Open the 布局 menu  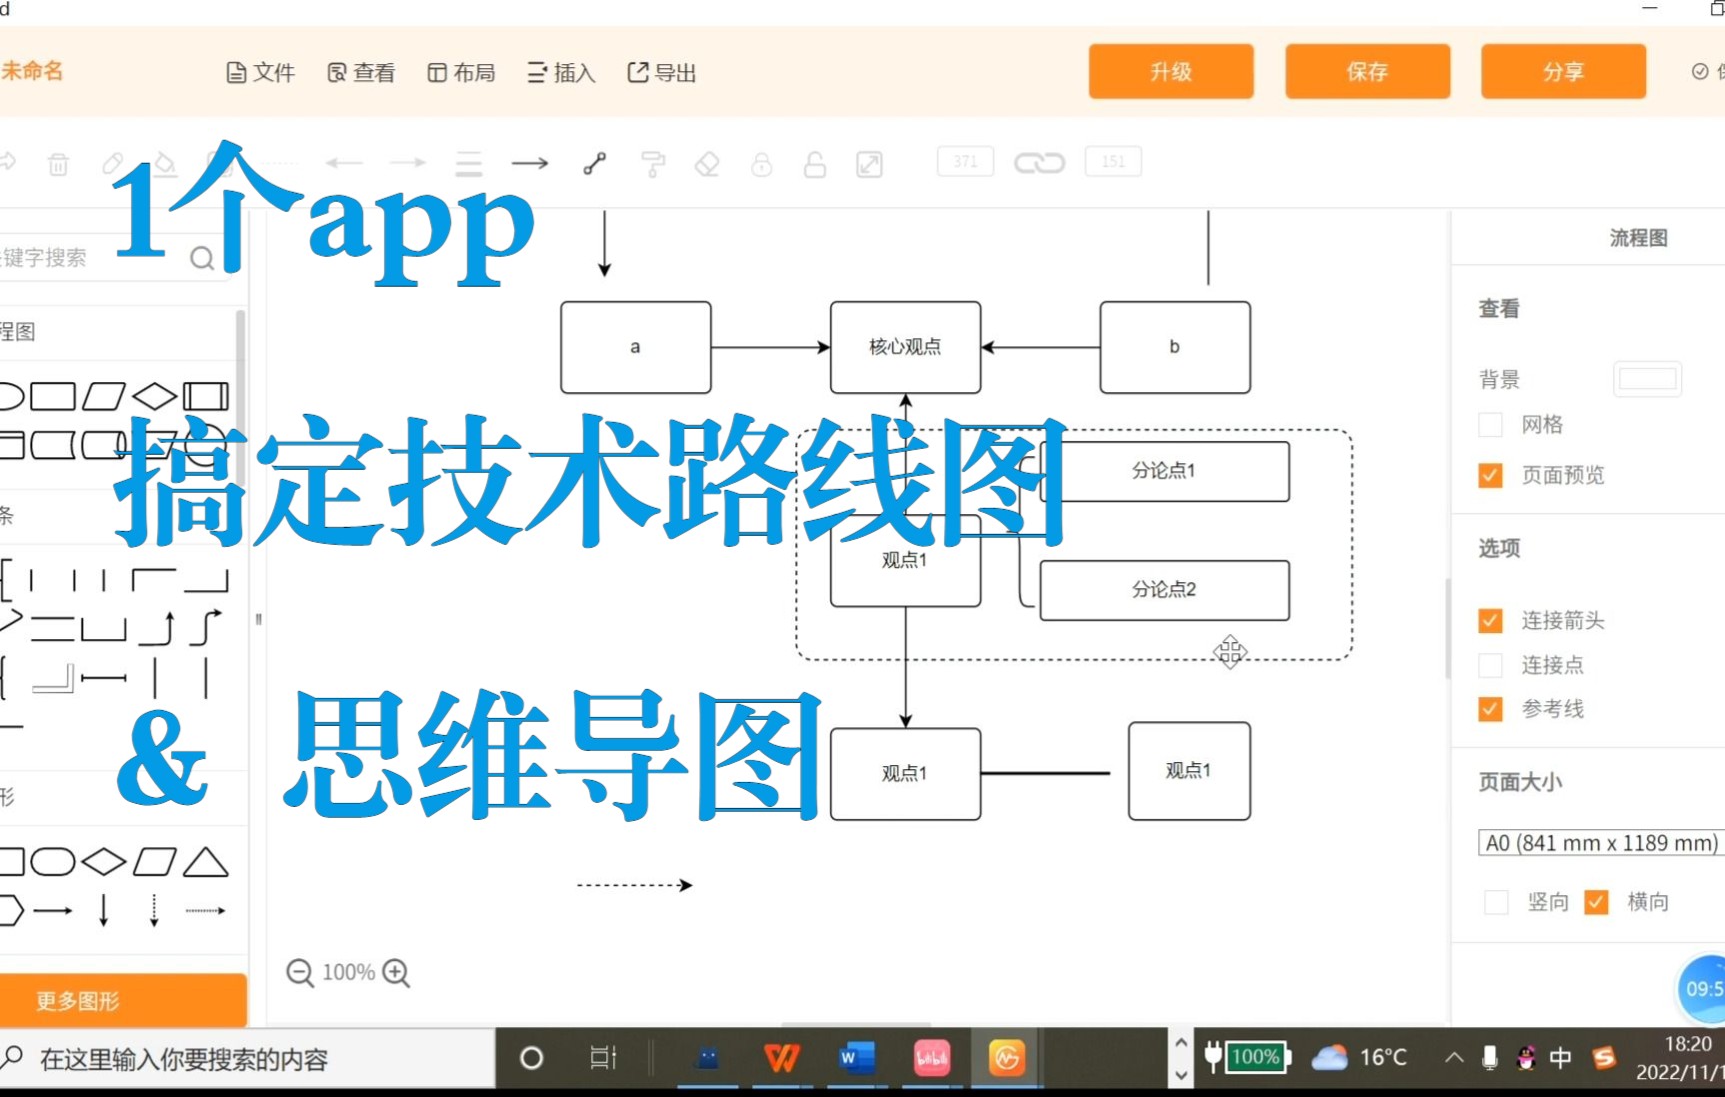[x=461, y=71]
